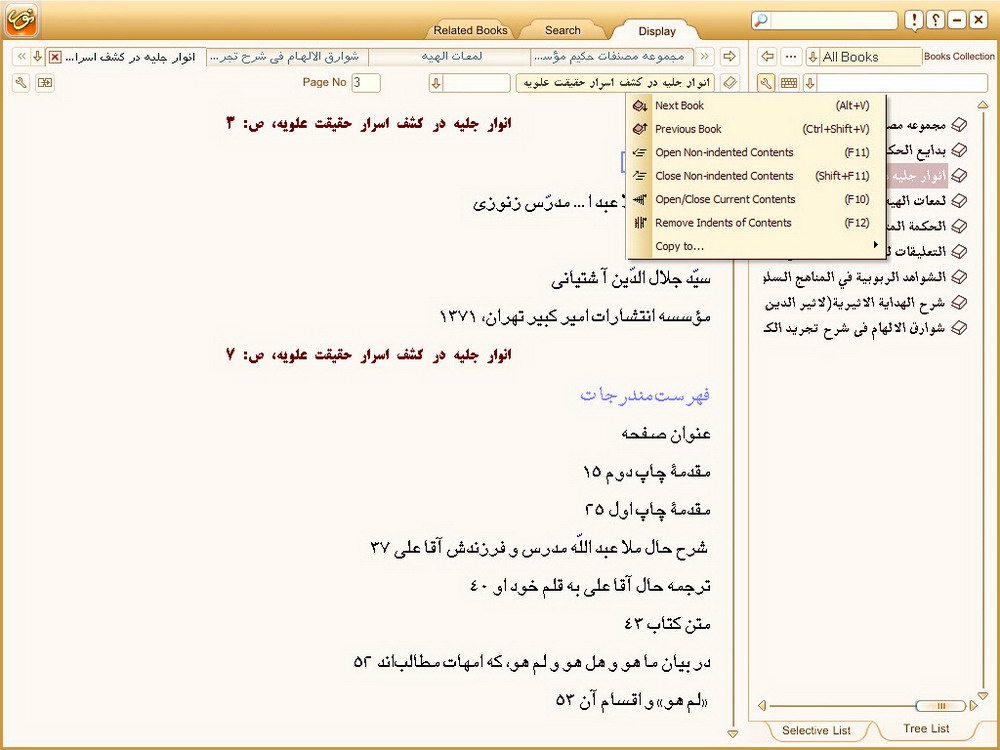
Task: Switch to the Search tab
Action: tap(563, 30)
